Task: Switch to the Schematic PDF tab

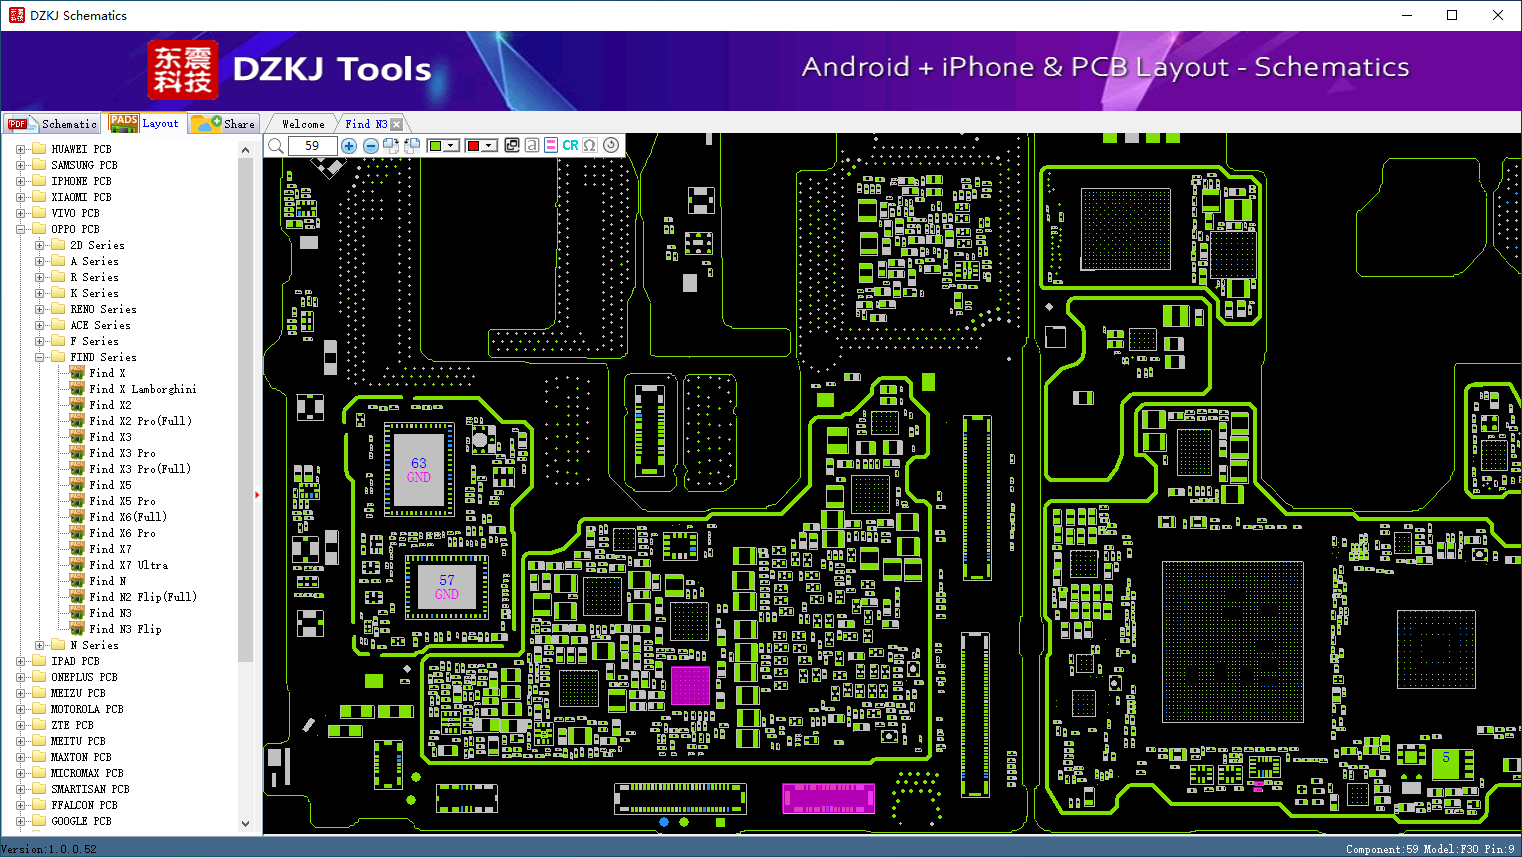Action: click(x=52, y=124)
